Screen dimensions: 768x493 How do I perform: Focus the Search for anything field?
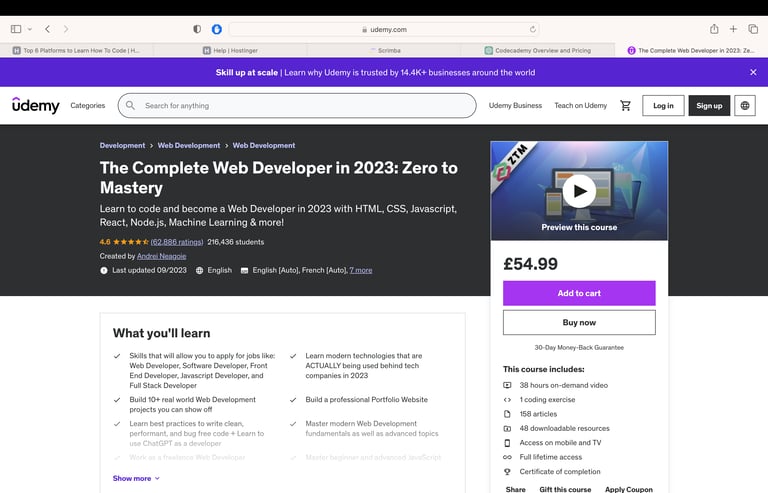click(x=297, y=105)
